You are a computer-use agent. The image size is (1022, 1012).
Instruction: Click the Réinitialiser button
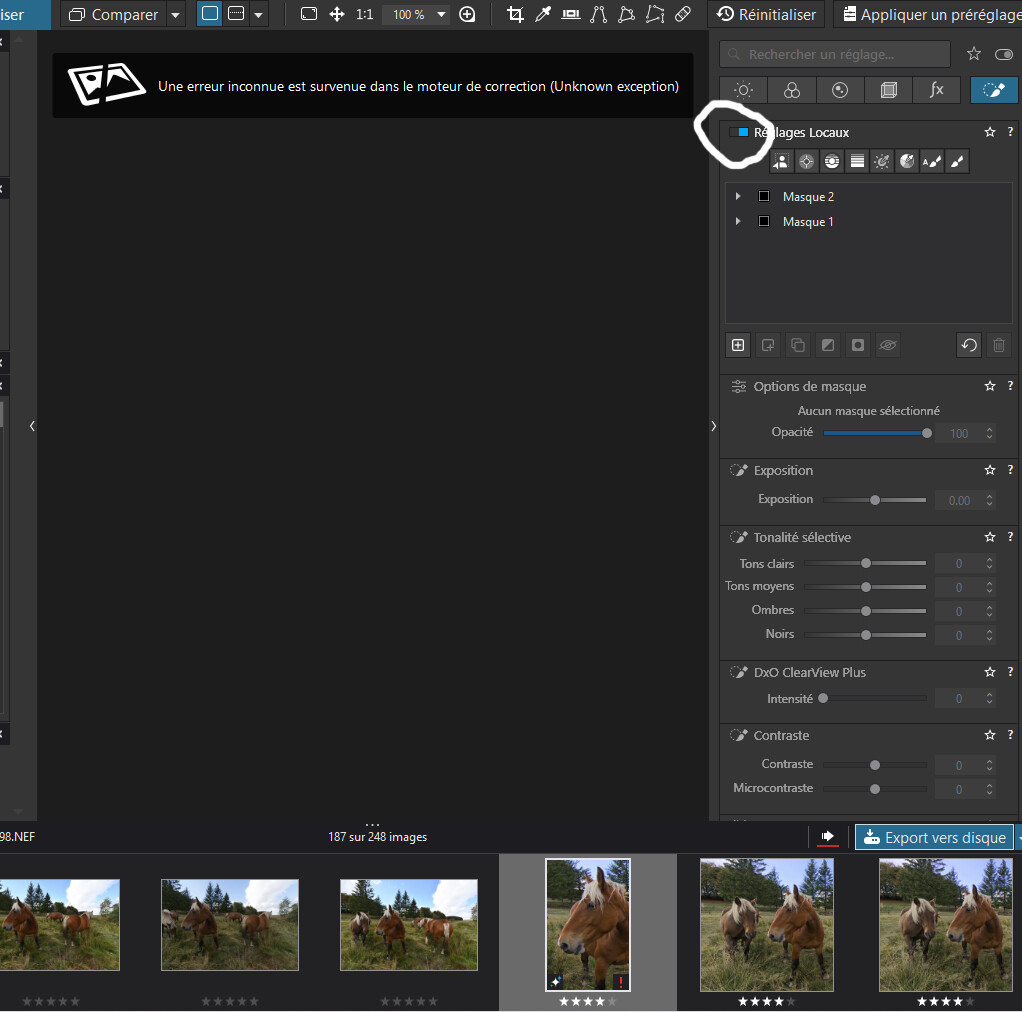[x=766, y=15]
